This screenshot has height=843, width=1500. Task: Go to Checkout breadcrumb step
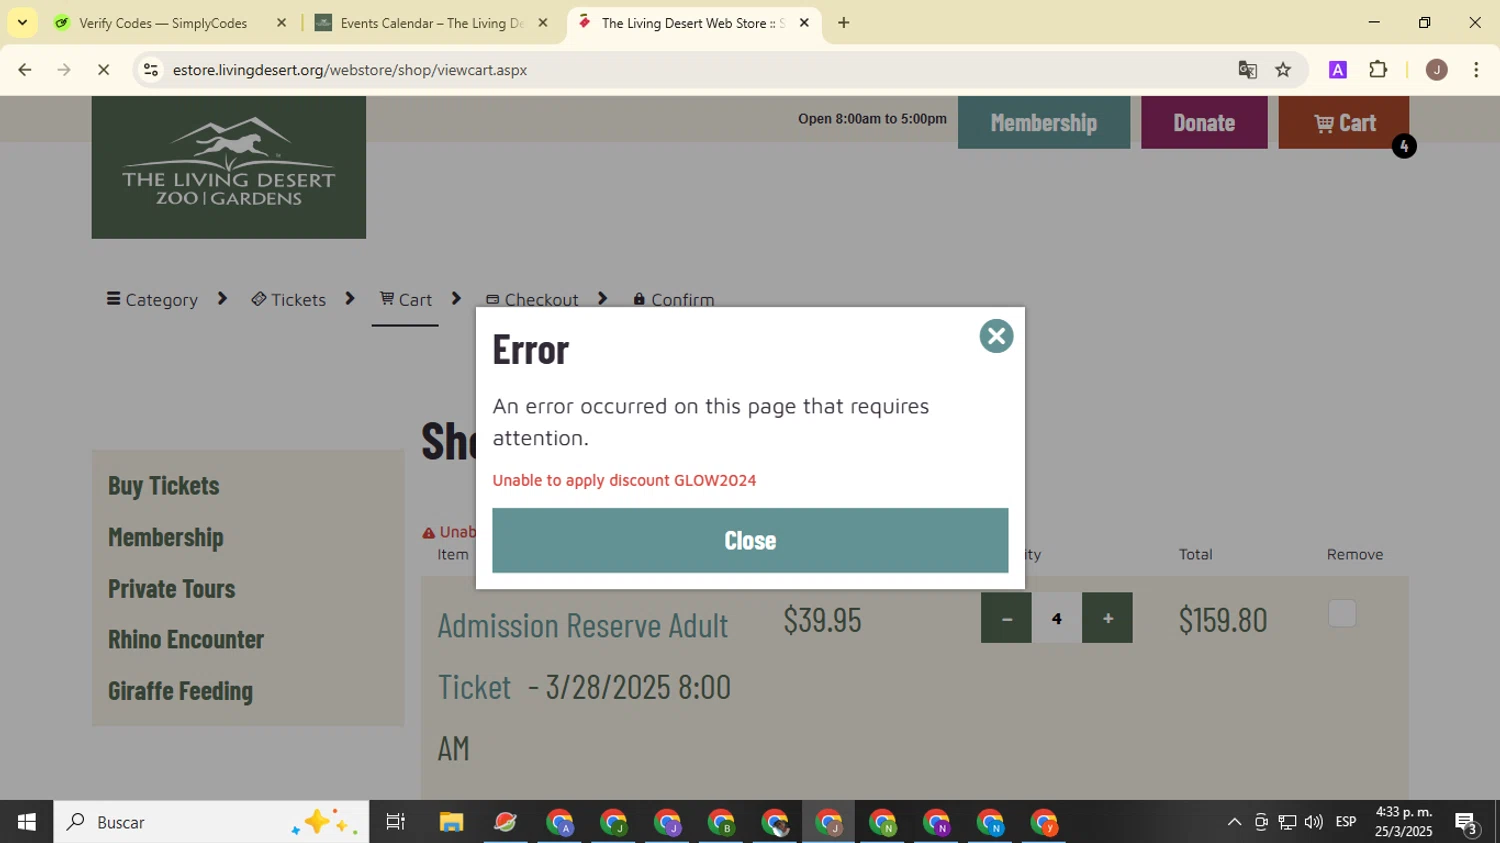532,299
